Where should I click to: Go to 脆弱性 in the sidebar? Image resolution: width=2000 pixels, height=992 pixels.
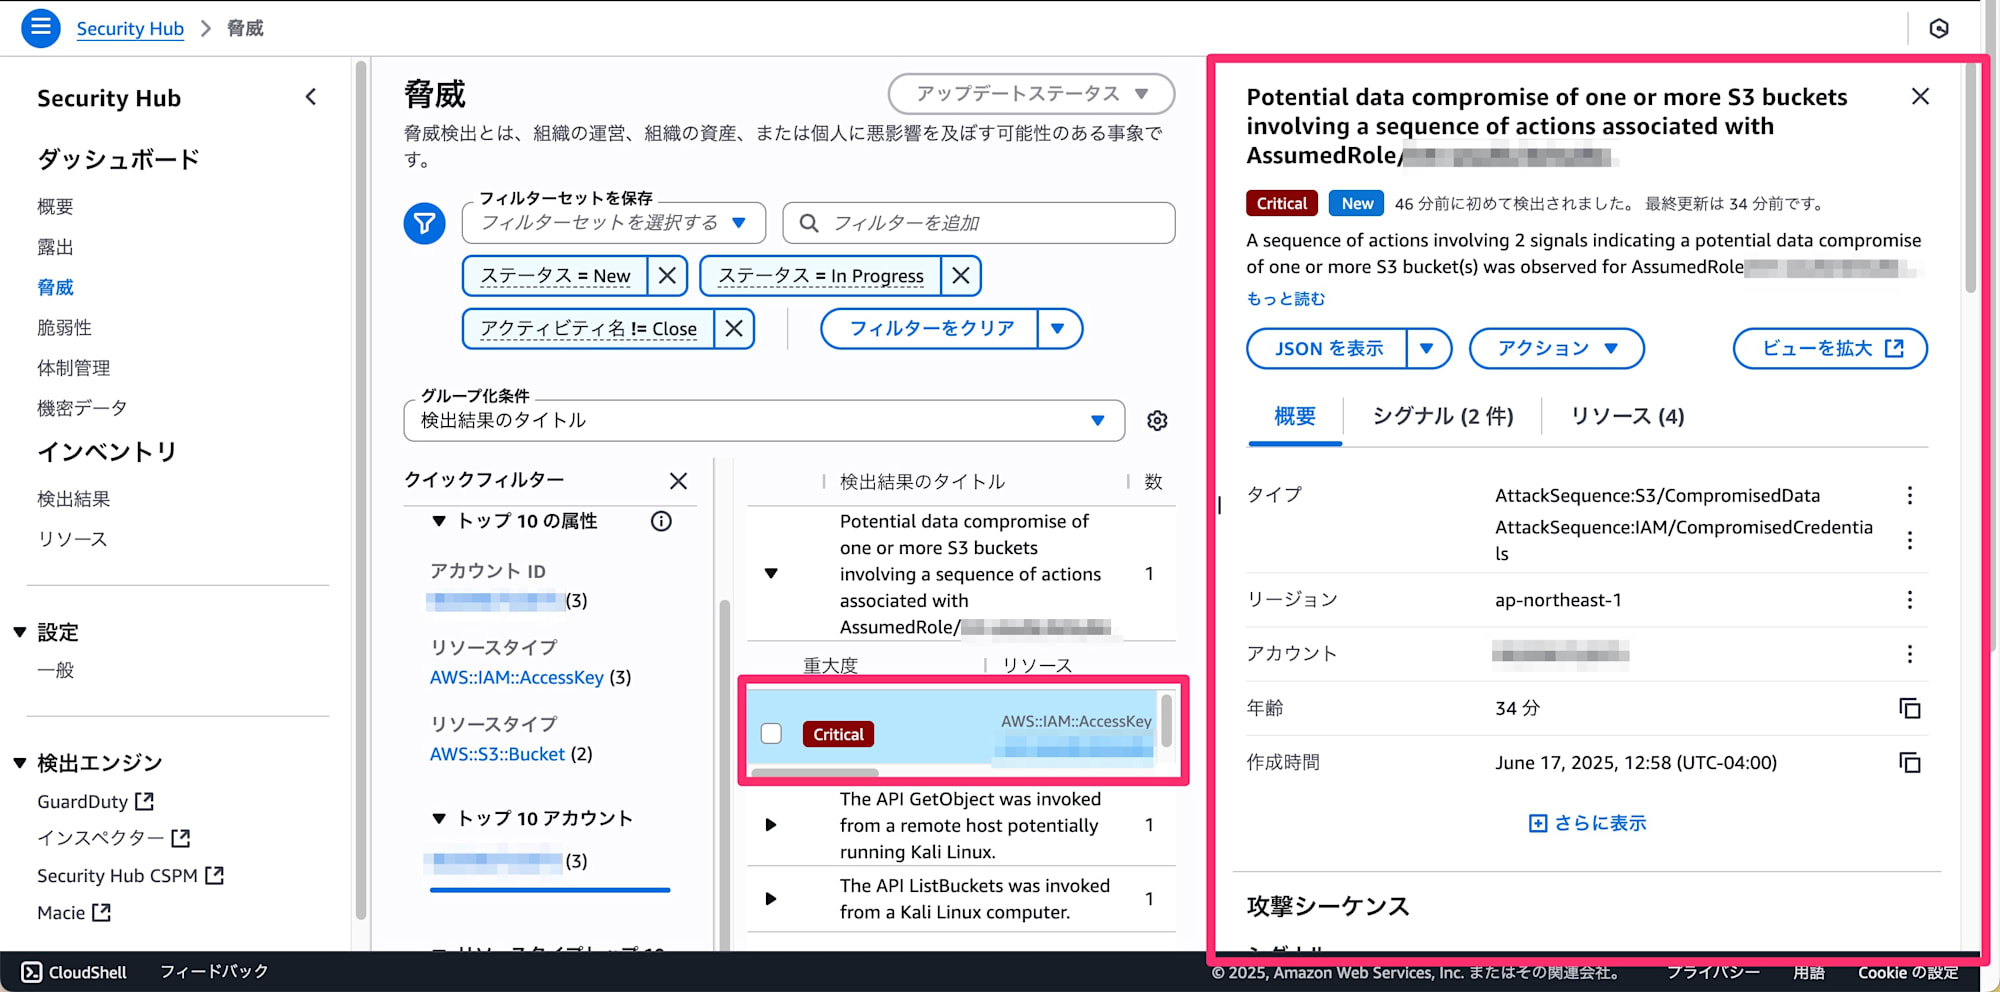pos(64,328)
